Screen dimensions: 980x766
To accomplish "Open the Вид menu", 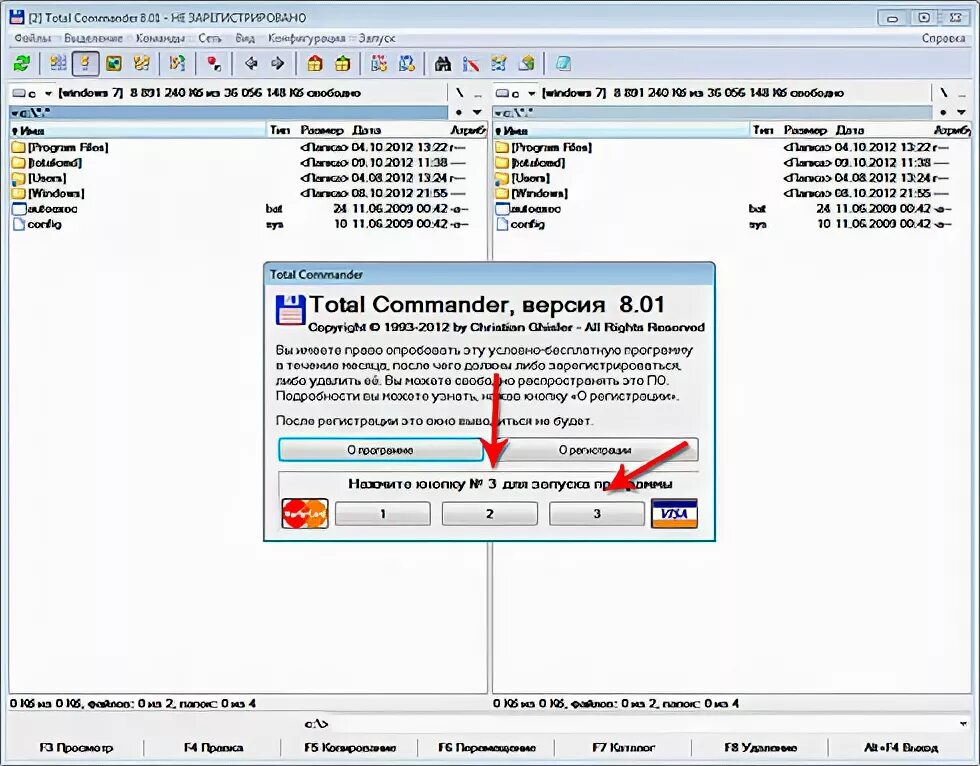I will pyautogui.click(x=245, y=38).
